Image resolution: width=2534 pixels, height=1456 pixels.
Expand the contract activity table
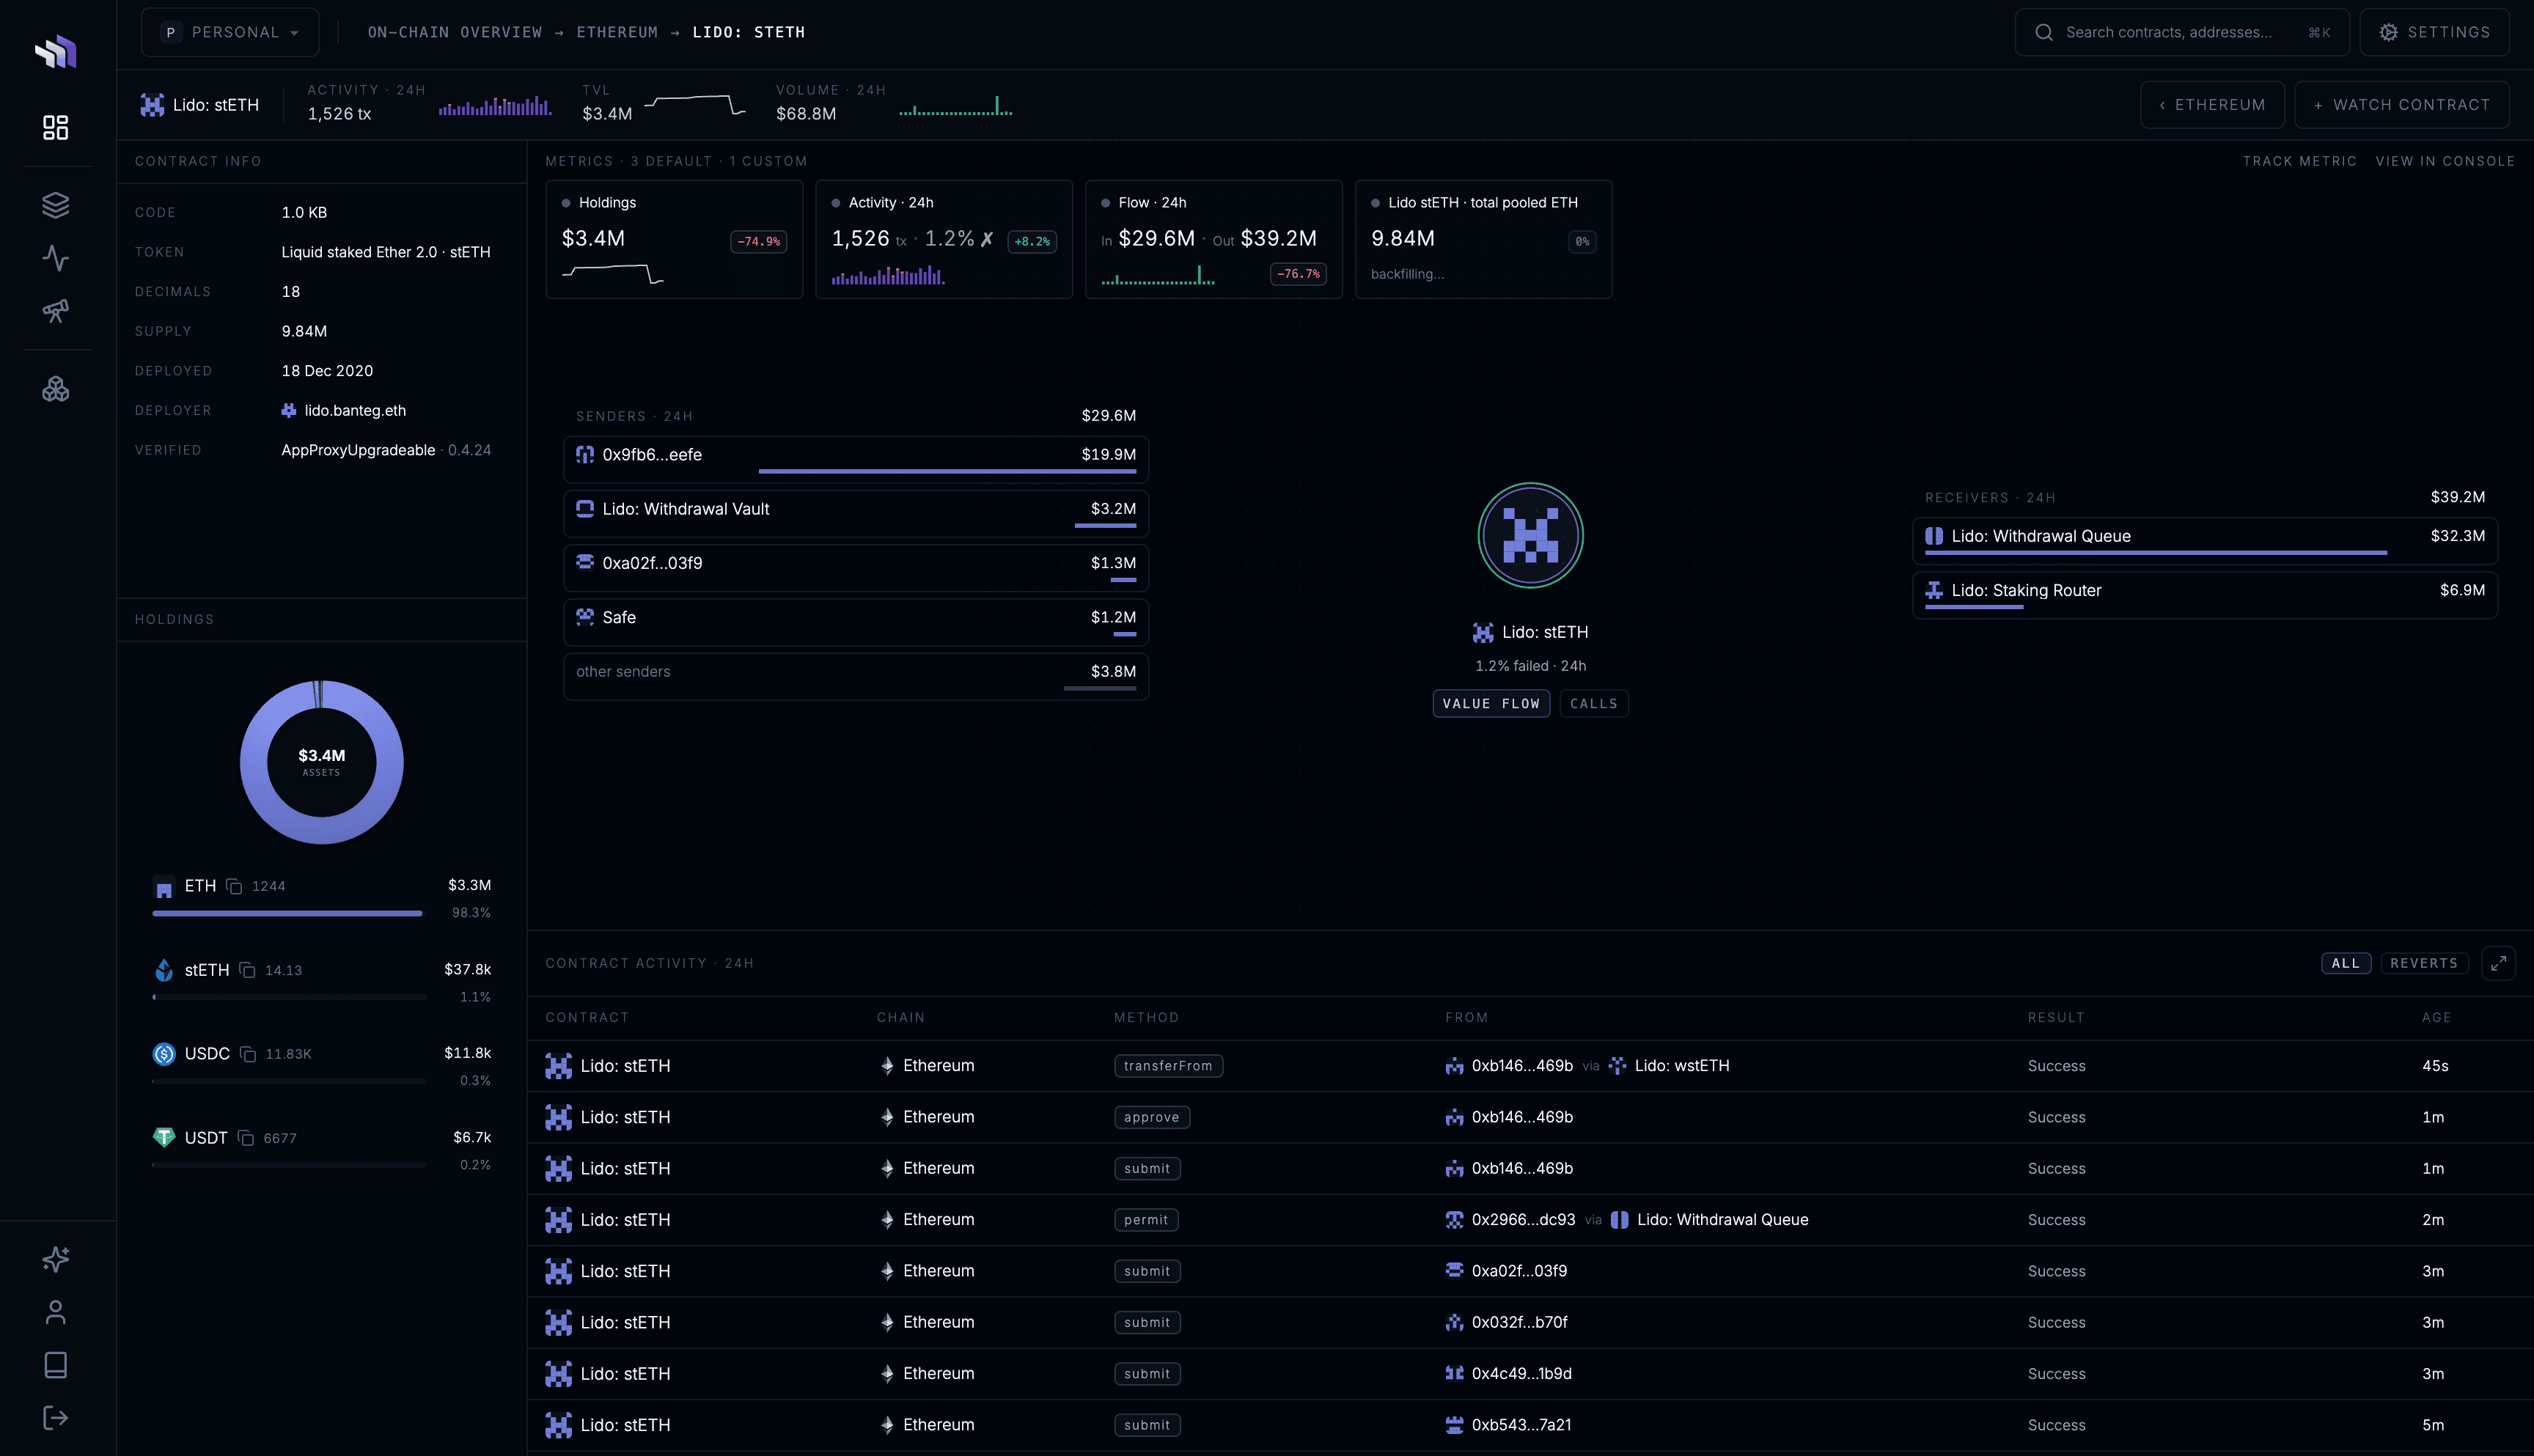2498,963
